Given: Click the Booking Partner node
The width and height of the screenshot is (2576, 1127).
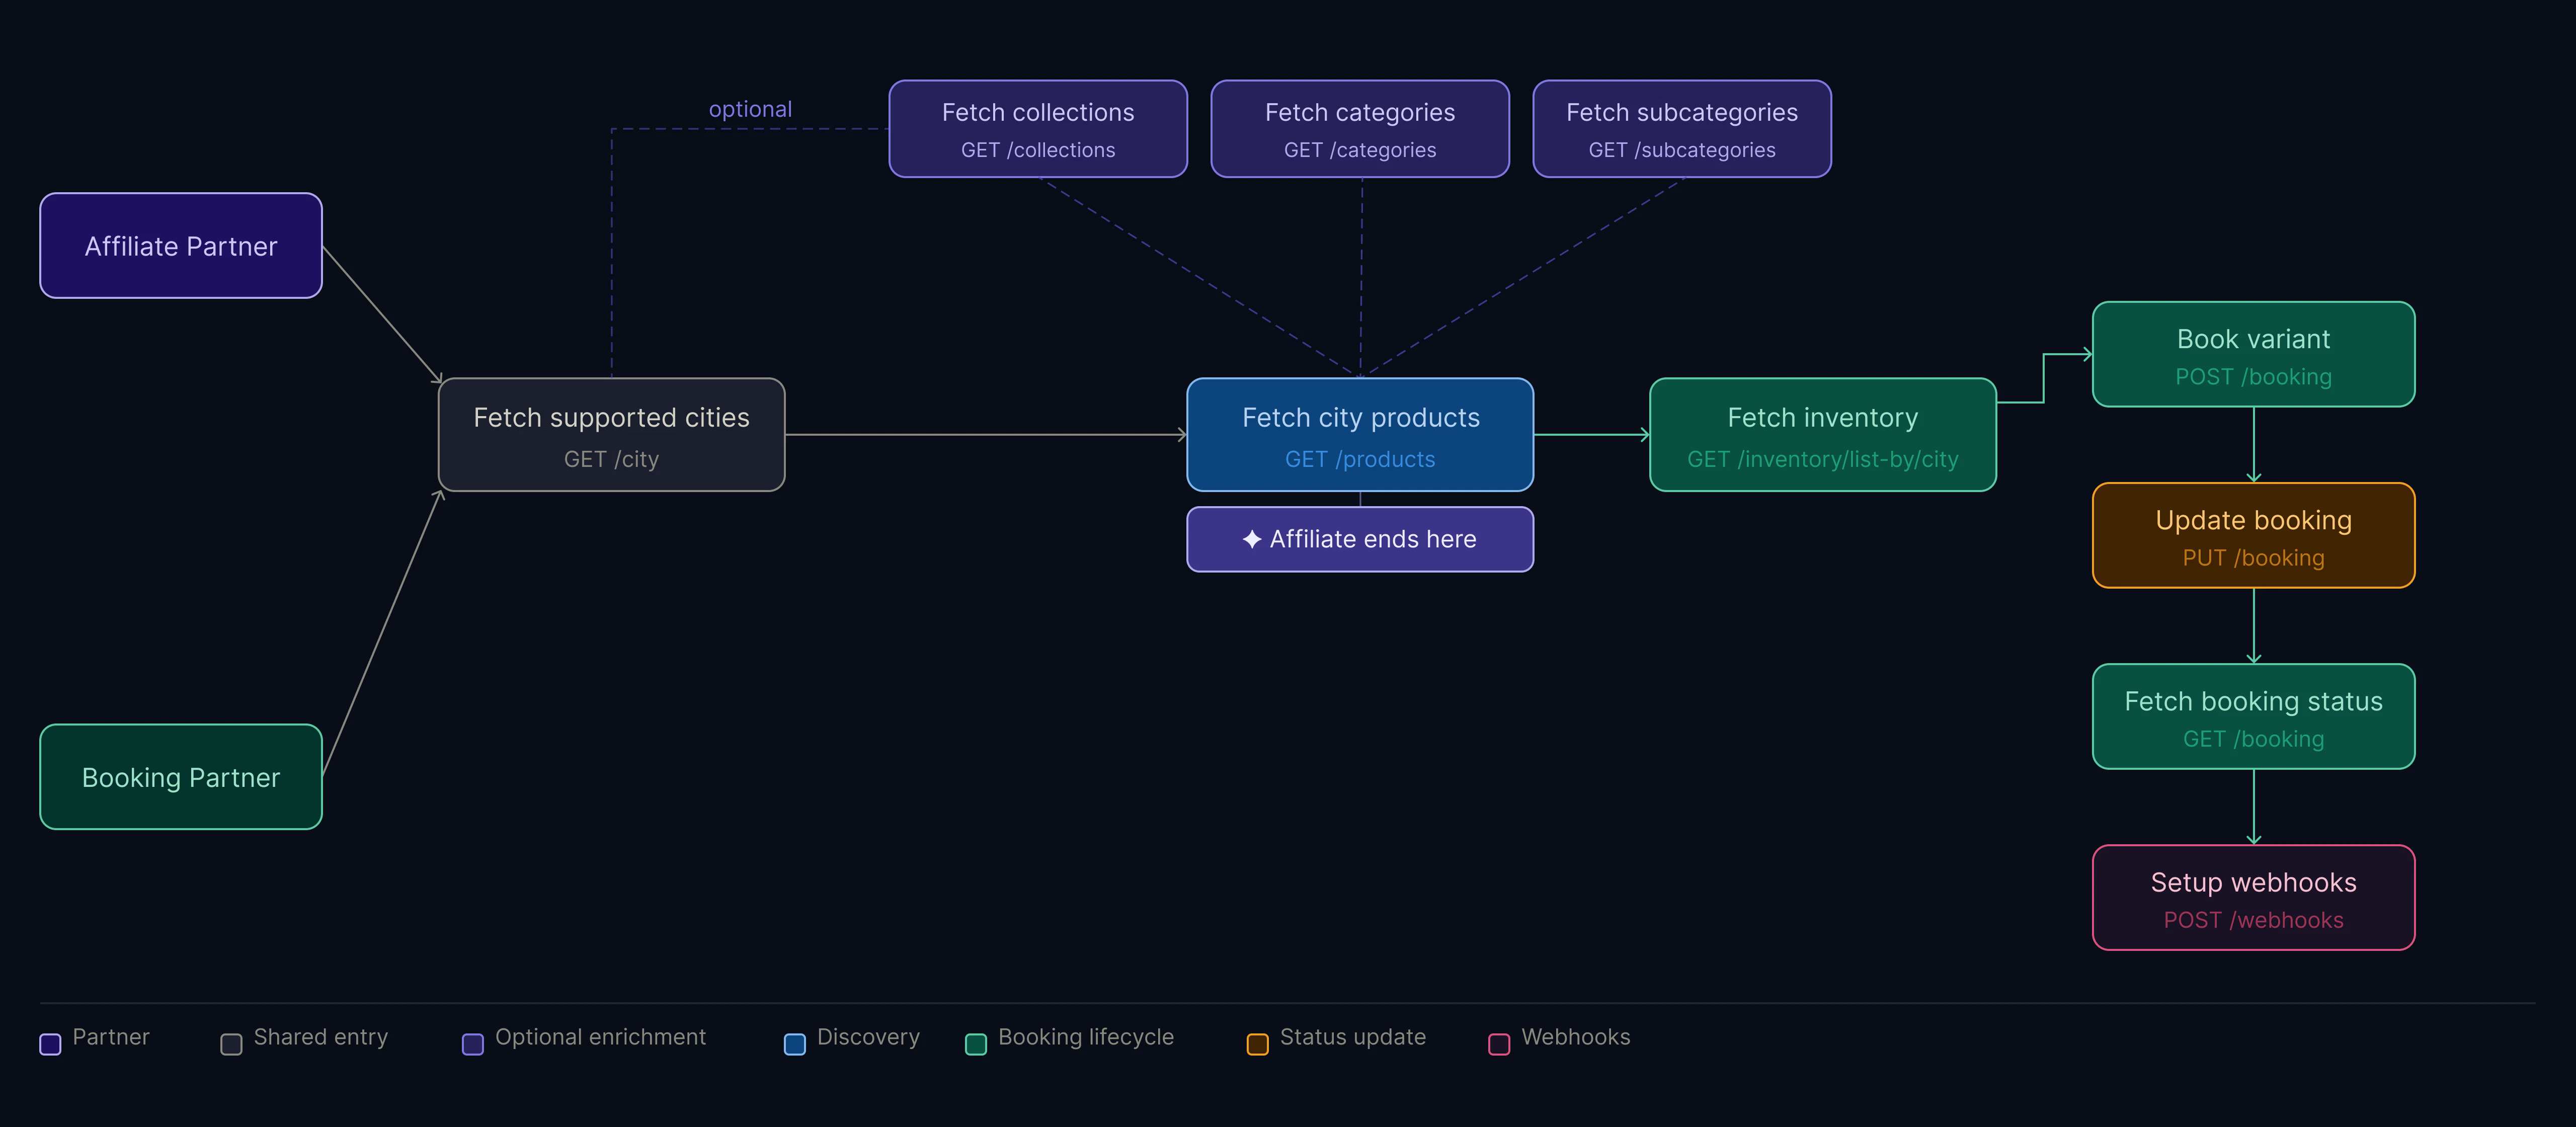Looking at the screenshot, I should [181, 777].
